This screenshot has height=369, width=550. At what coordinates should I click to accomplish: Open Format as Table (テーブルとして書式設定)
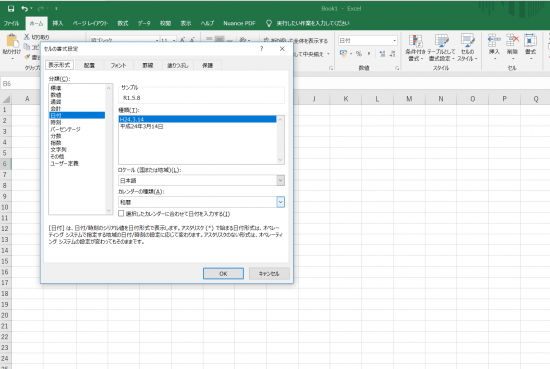[x=441, y=47]
